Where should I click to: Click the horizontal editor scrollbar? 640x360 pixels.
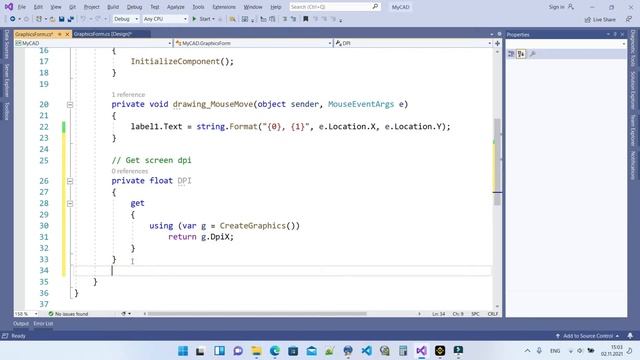click(257, 314)
